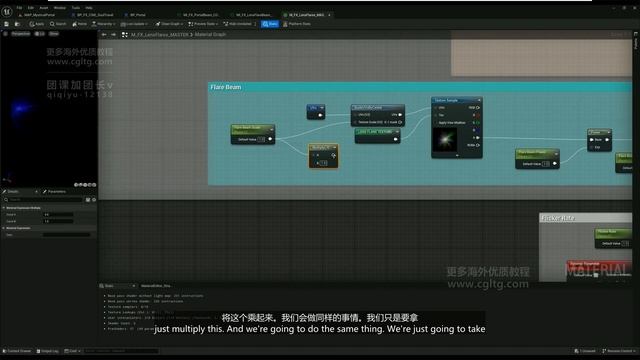Open the File menu
This screenshot has height=360, width=640.
pos(19,8)
